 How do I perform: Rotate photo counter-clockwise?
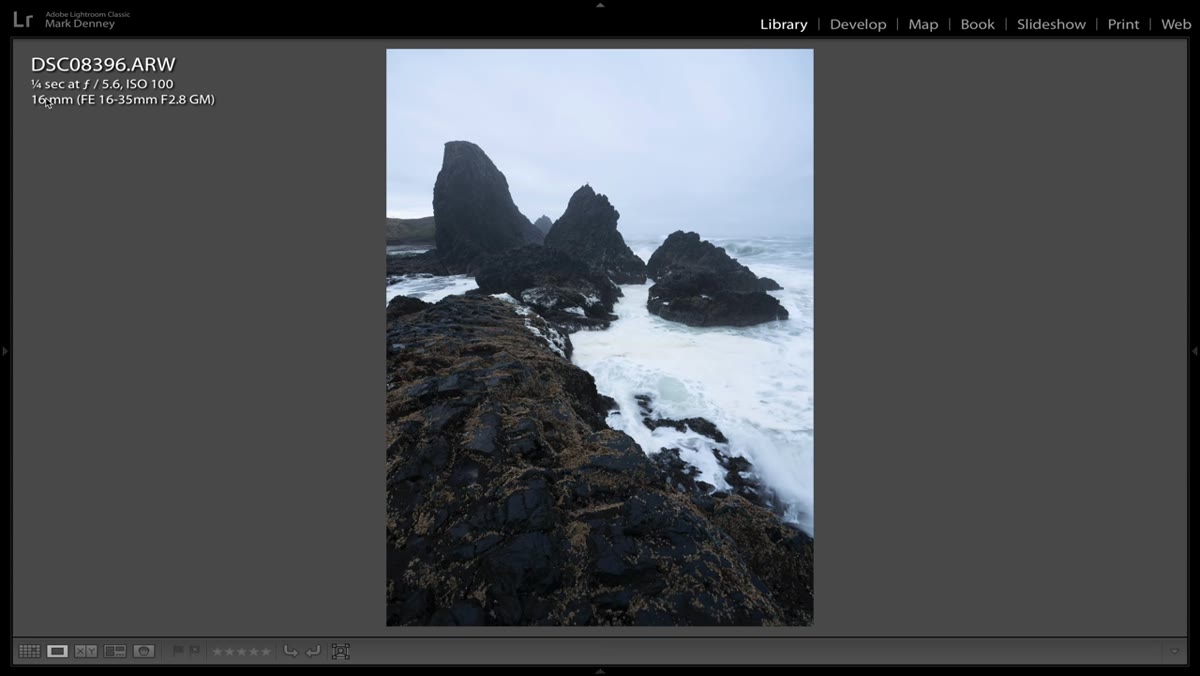point(291,651)
